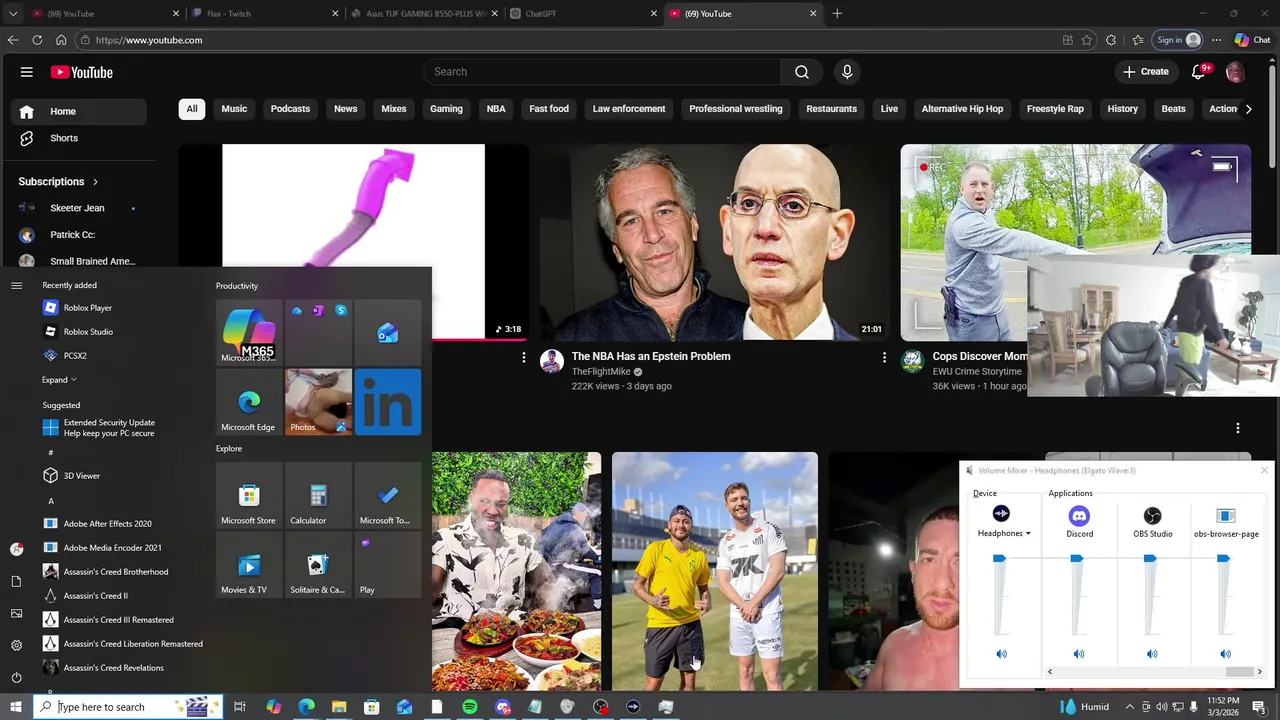1280x720 pixels.
Task: Click the YouTube search magnifier button
Action: [802, 72]
